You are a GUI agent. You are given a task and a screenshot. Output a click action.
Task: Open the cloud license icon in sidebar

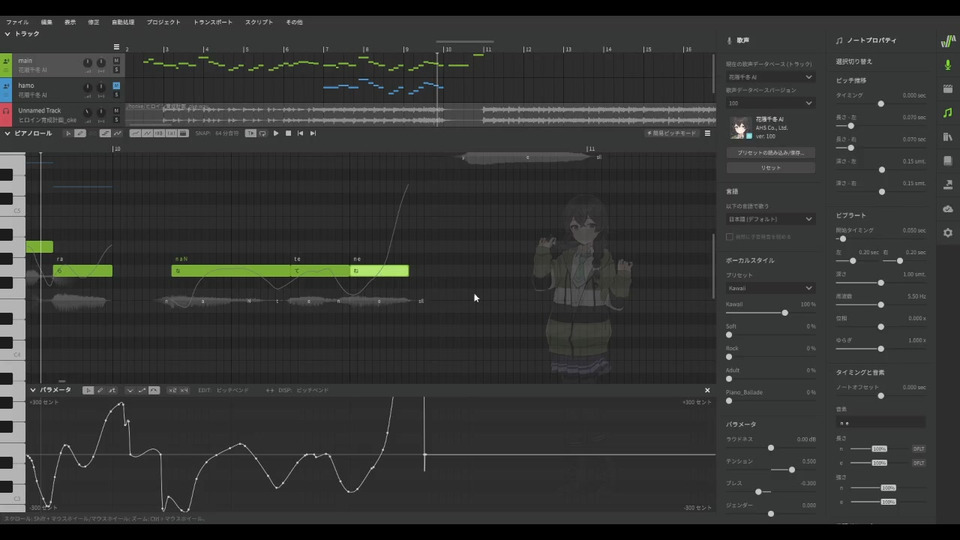tap(947, 209)
